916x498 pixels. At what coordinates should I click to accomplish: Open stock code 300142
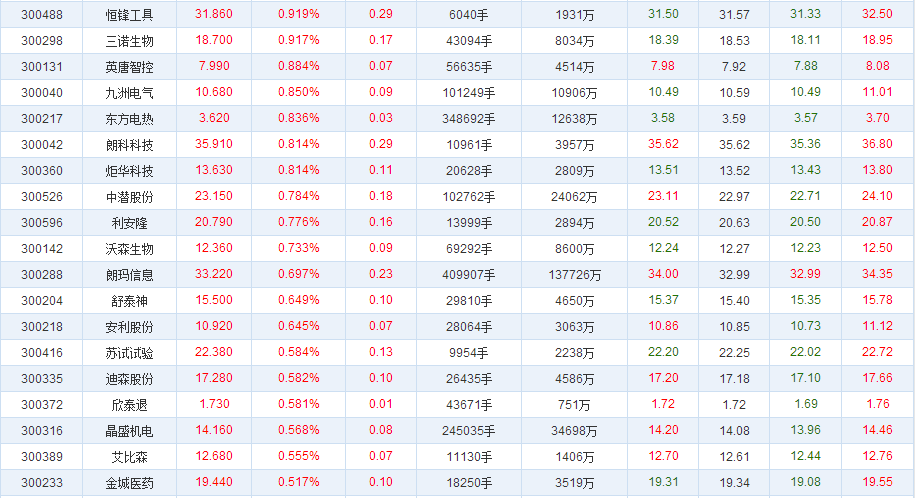coord(41,249)
